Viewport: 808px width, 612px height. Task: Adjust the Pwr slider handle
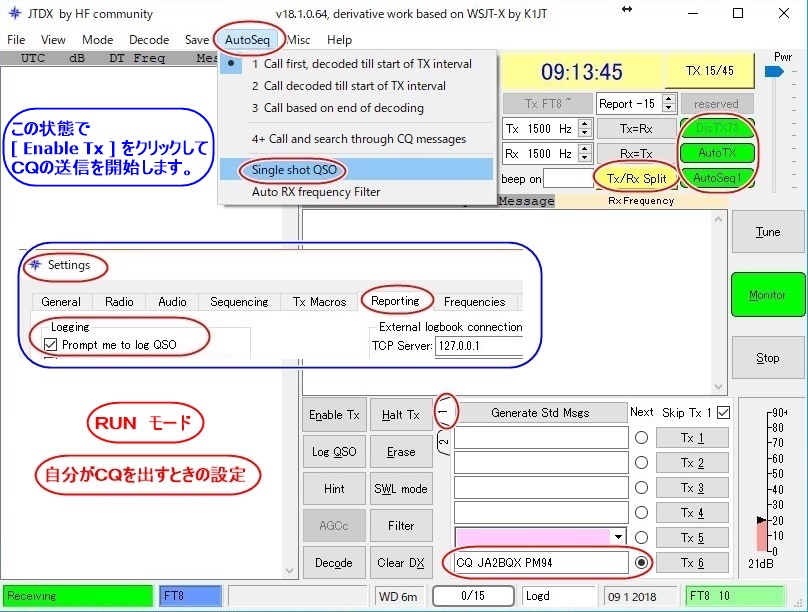click(x=774, y=72)
